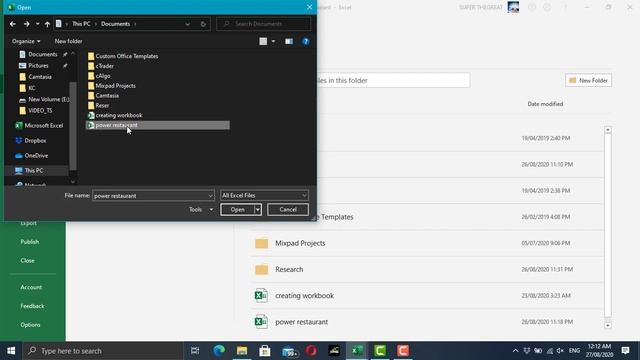Select Dropbox in navigation pane
The height and width of the screenshot is (360, 640).
point(35,141)
